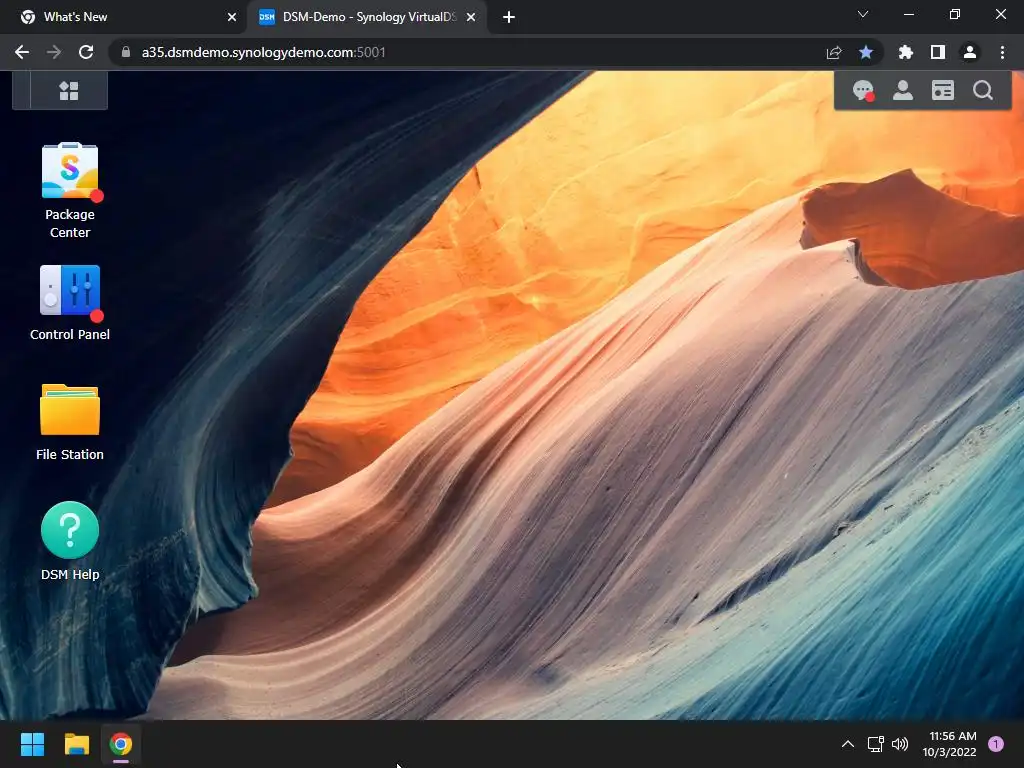
Task: Close the DSM-Demo tab
Action: point(471,17)
